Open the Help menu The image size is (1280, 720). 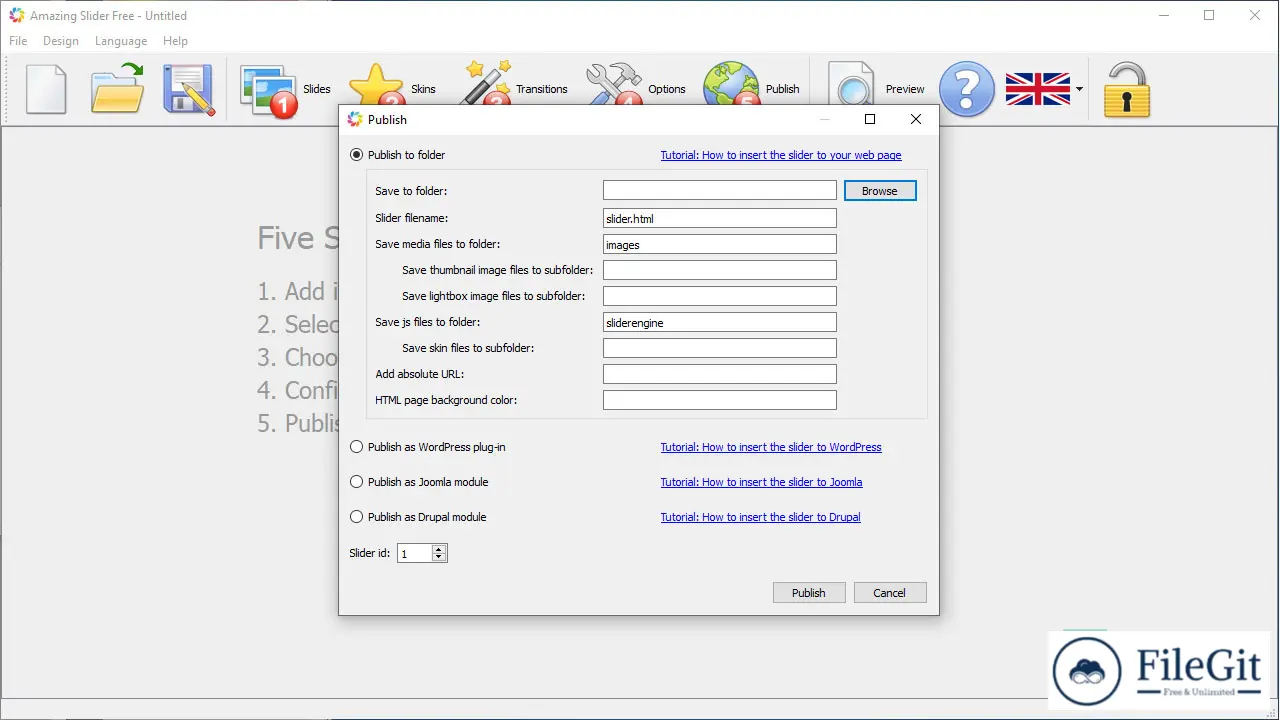(175, 41)
